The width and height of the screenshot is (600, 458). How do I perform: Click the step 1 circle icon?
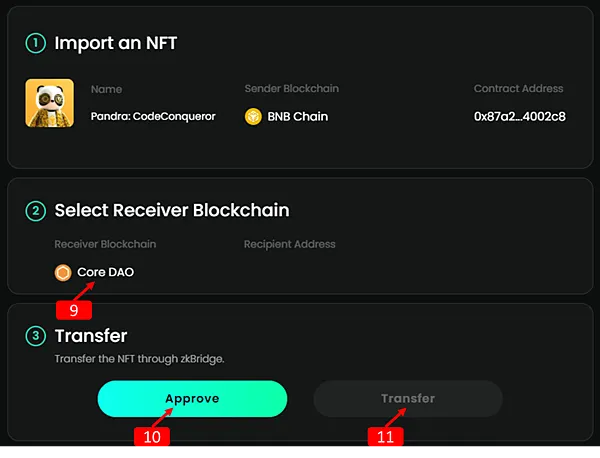point(36,43)
